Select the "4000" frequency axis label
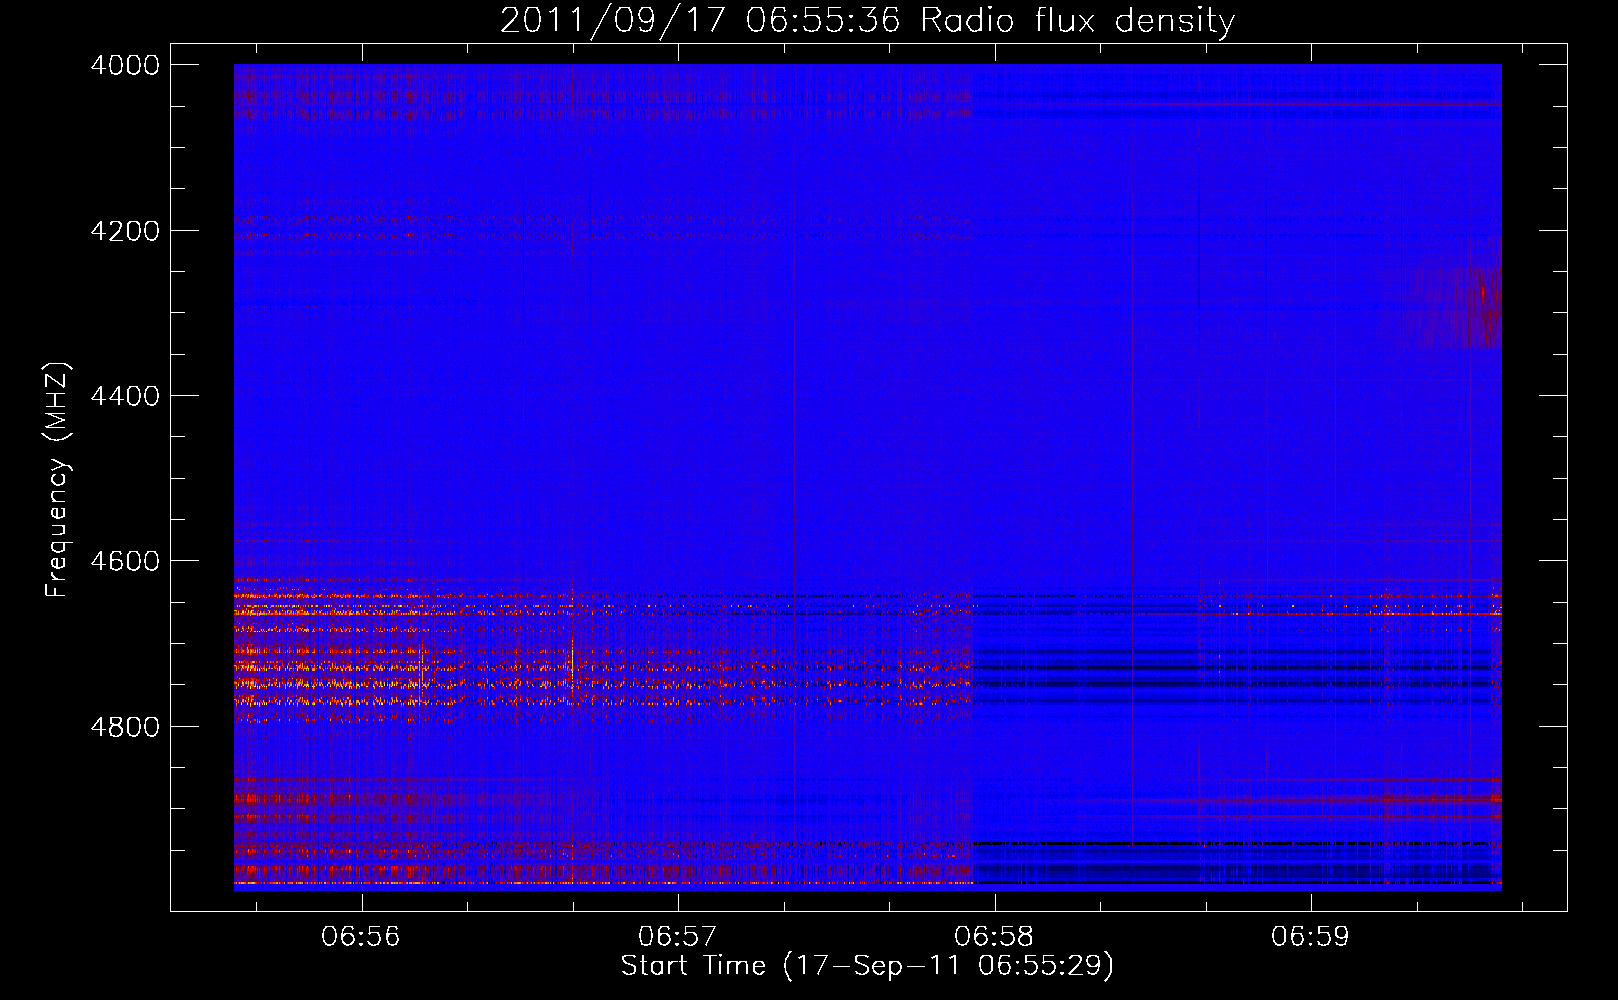Screen dimensions: 1618x1000 (x=125, y=65)
